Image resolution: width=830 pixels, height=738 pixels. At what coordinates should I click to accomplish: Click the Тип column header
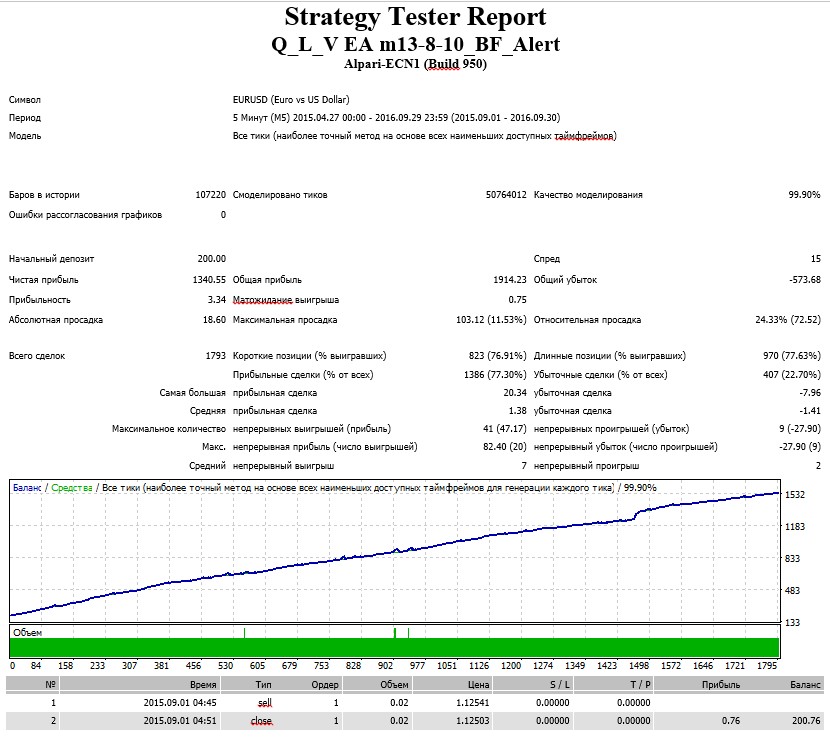(264, 685)
